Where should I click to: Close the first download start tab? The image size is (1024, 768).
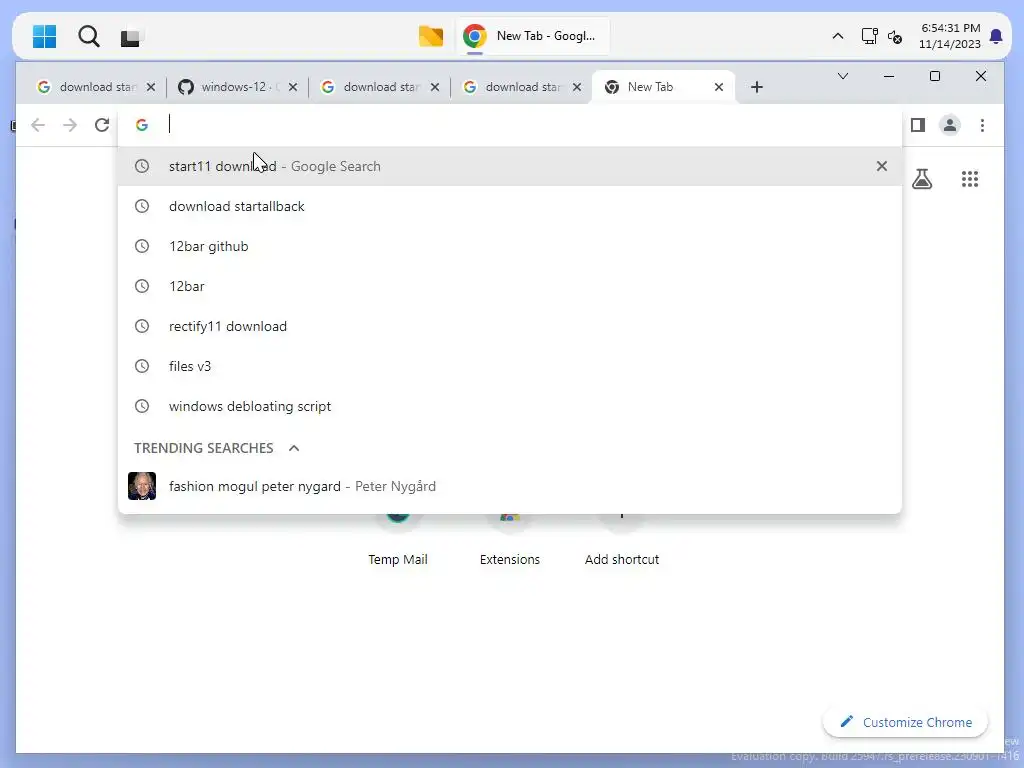tap(151, 87)
